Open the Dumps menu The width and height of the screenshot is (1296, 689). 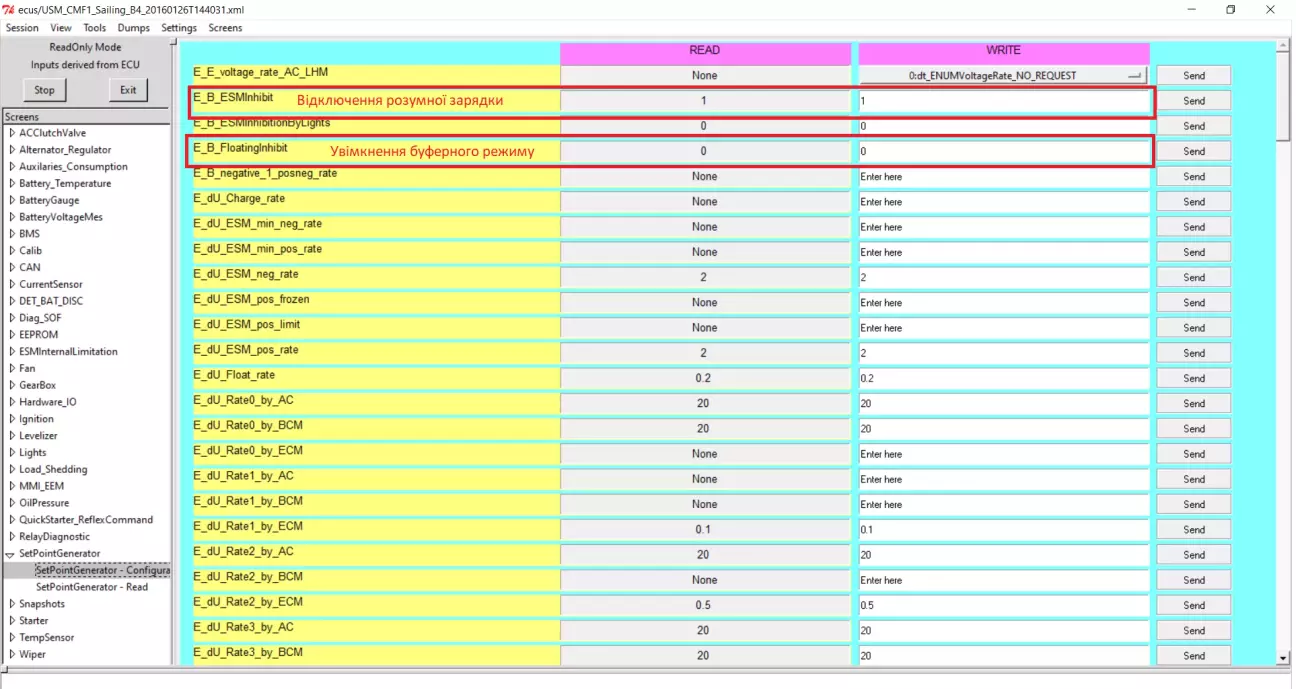[x=134, y=28]
